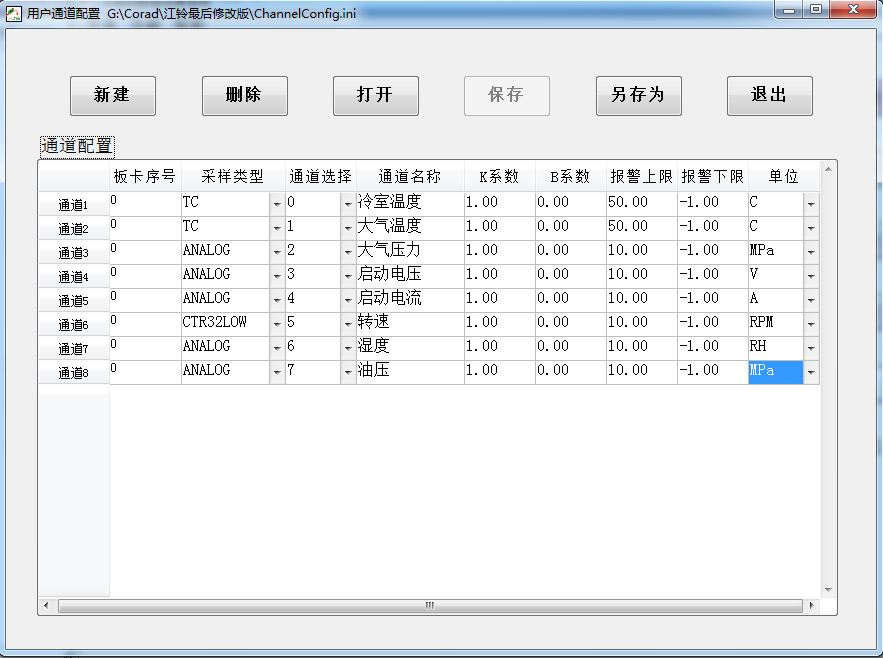Viewport: 883px width, 658px height.
Task: Select the 通道3 row header
Action: 74,252
